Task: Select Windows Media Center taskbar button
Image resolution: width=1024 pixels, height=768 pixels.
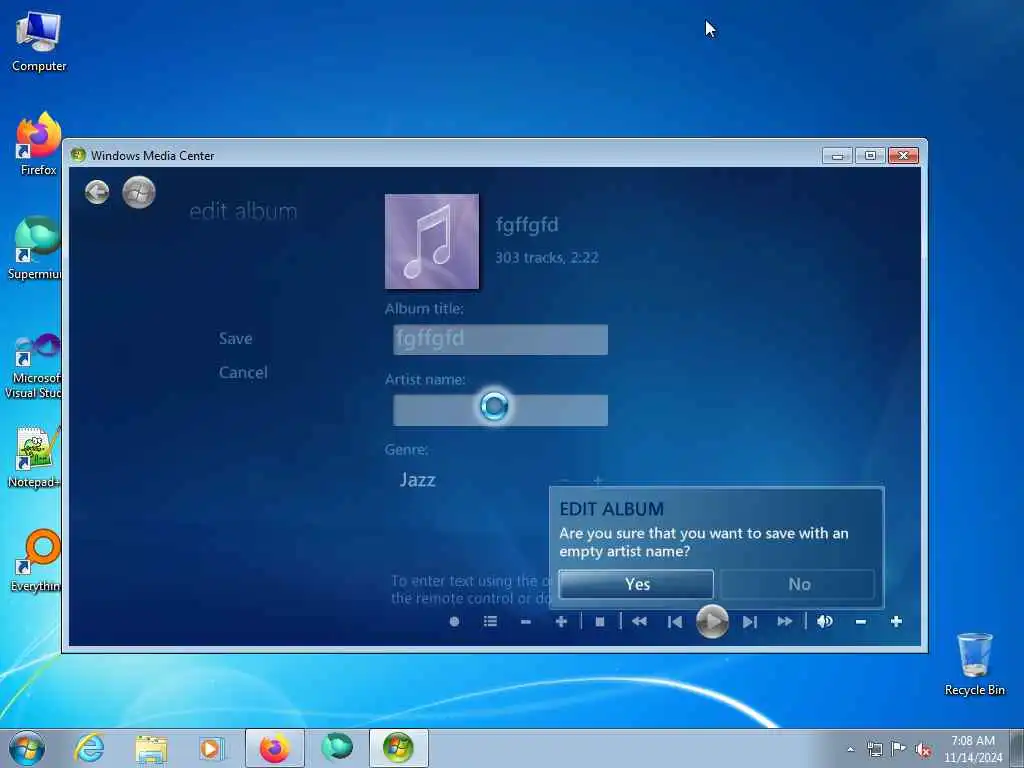Action: point(399,748)
